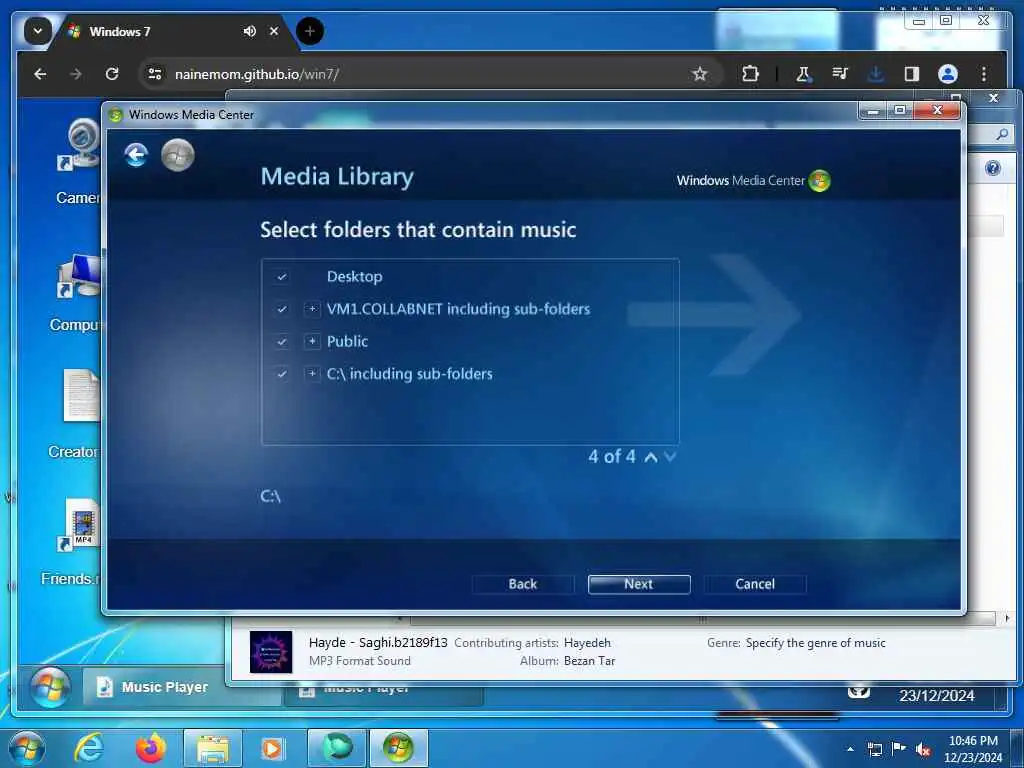Open the browser profile avatar

(948, 74)
